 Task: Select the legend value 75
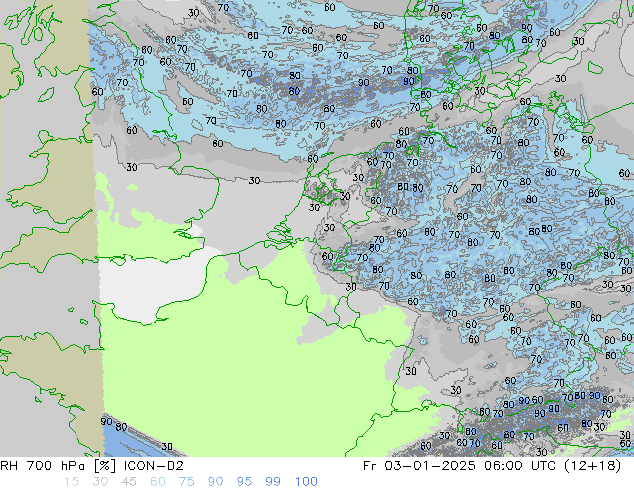pyautogui.click(x=186, y=482)
